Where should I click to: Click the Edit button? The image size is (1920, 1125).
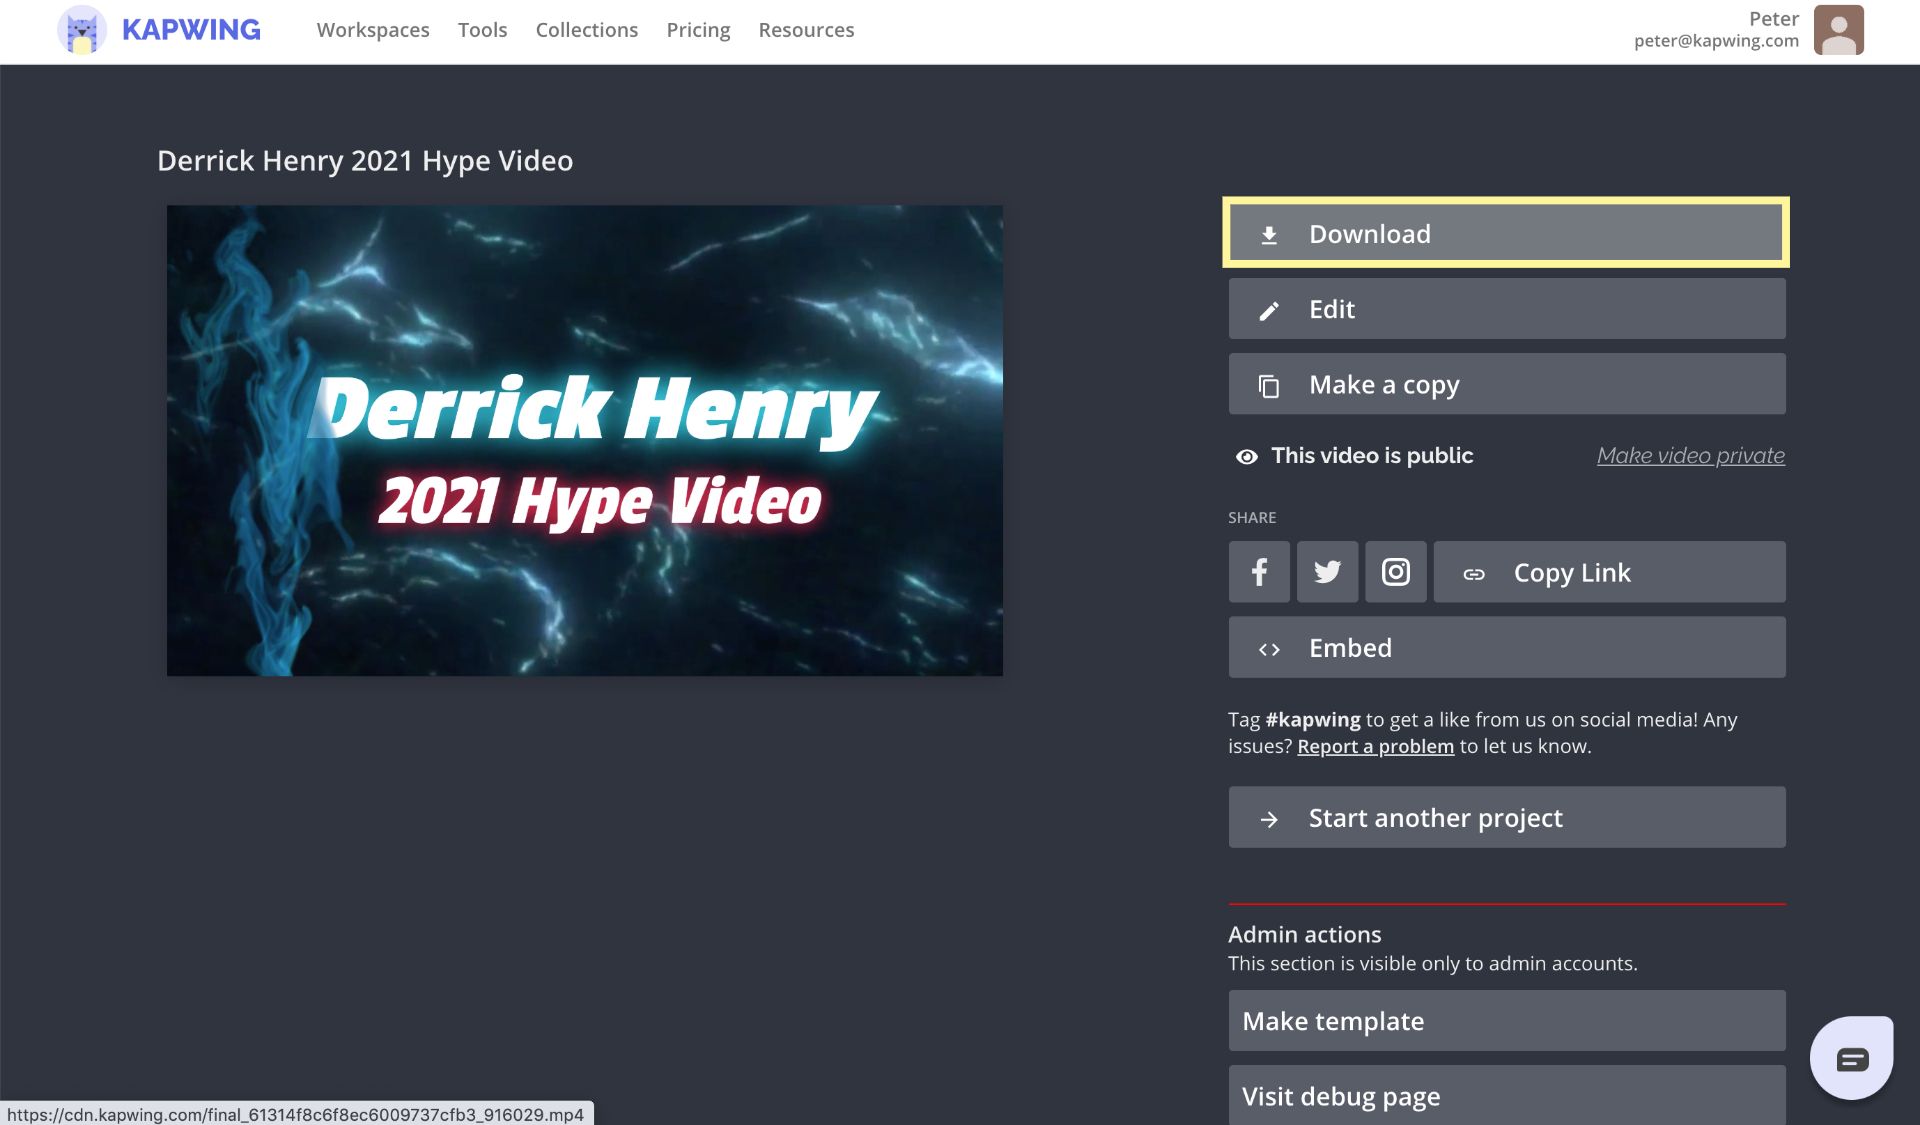pos(1506,309)
